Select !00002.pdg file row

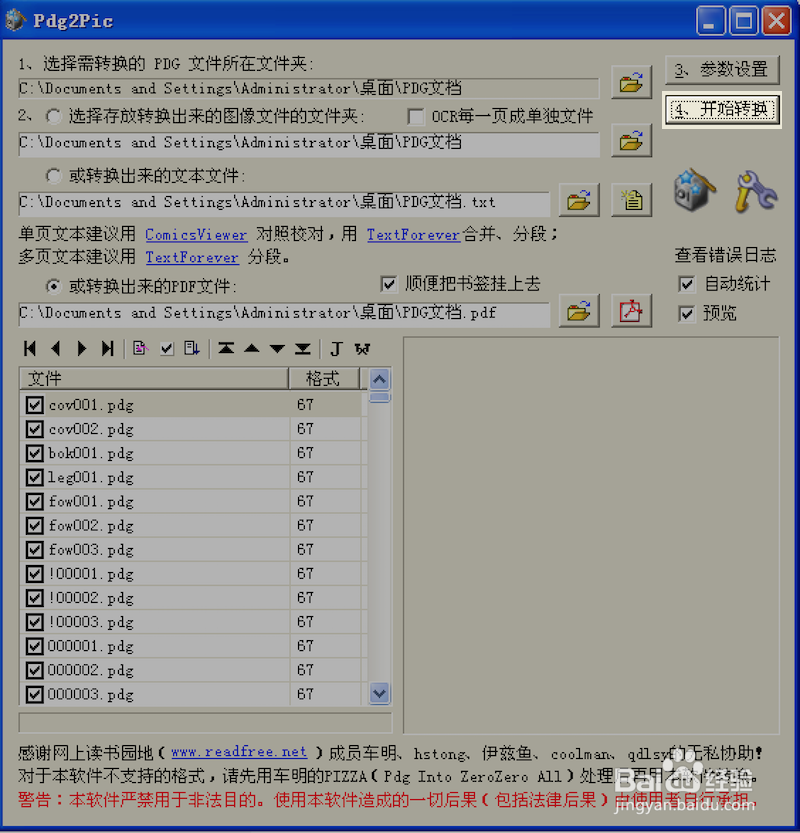[193, 598]
